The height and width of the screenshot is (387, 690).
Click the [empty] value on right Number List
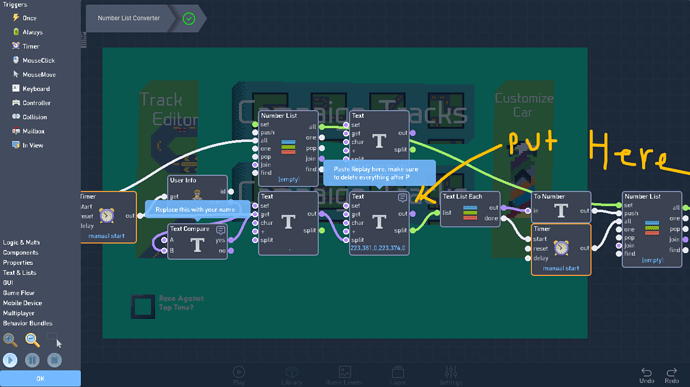(652, 260)
